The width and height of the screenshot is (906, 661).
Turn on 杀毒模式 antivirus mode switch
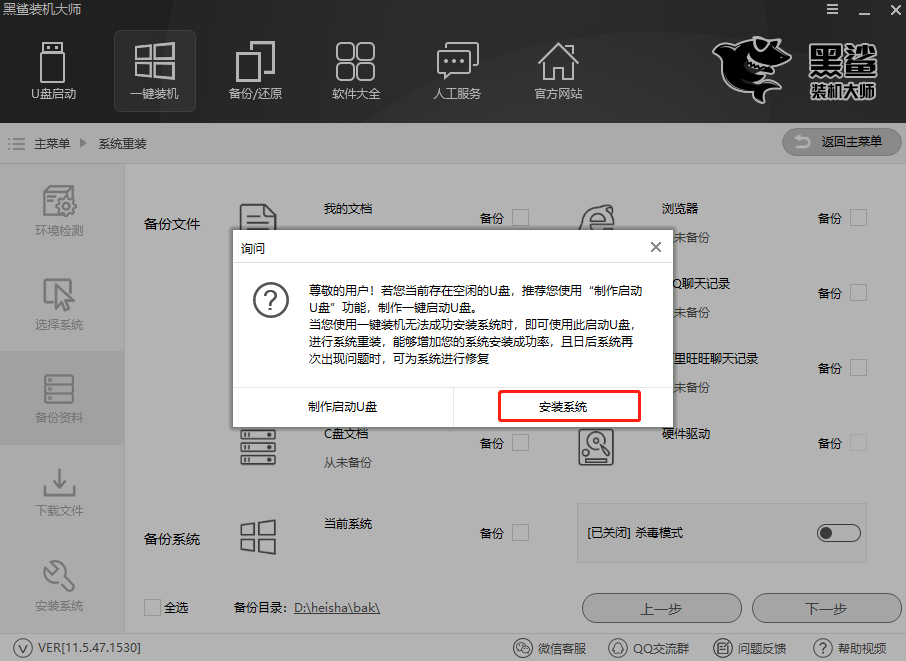(838, 533)
